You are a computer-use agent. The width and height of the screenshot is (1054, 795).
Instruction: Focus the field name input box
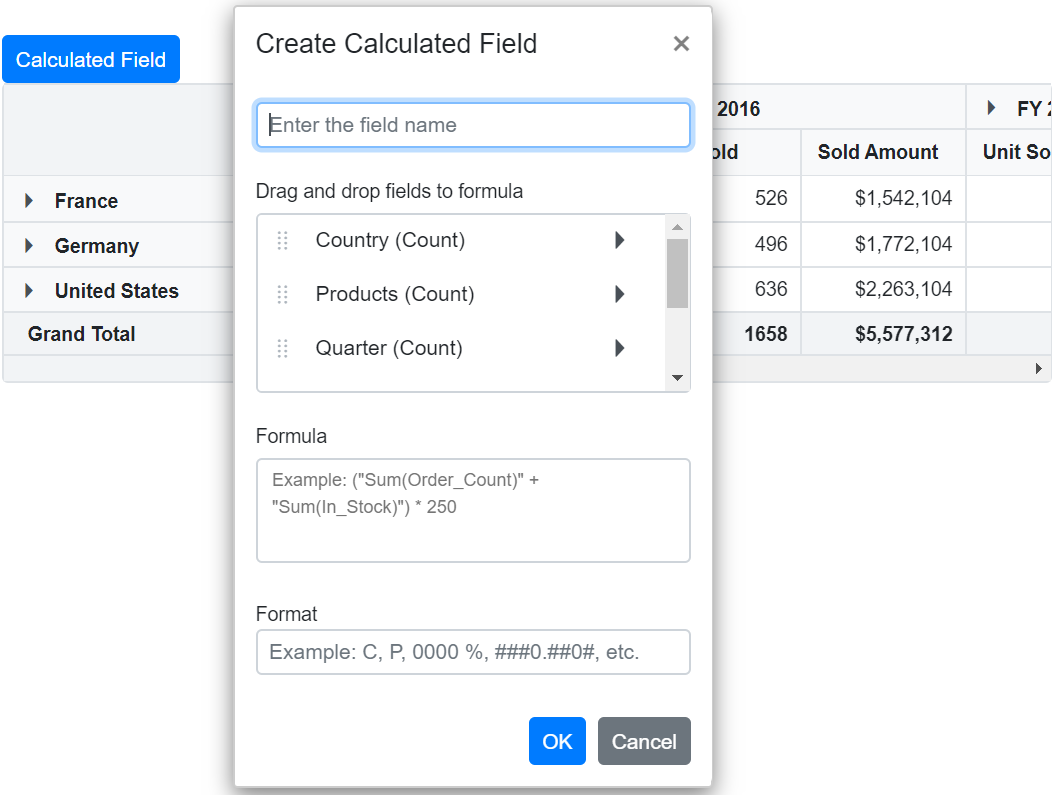(473, 126)
